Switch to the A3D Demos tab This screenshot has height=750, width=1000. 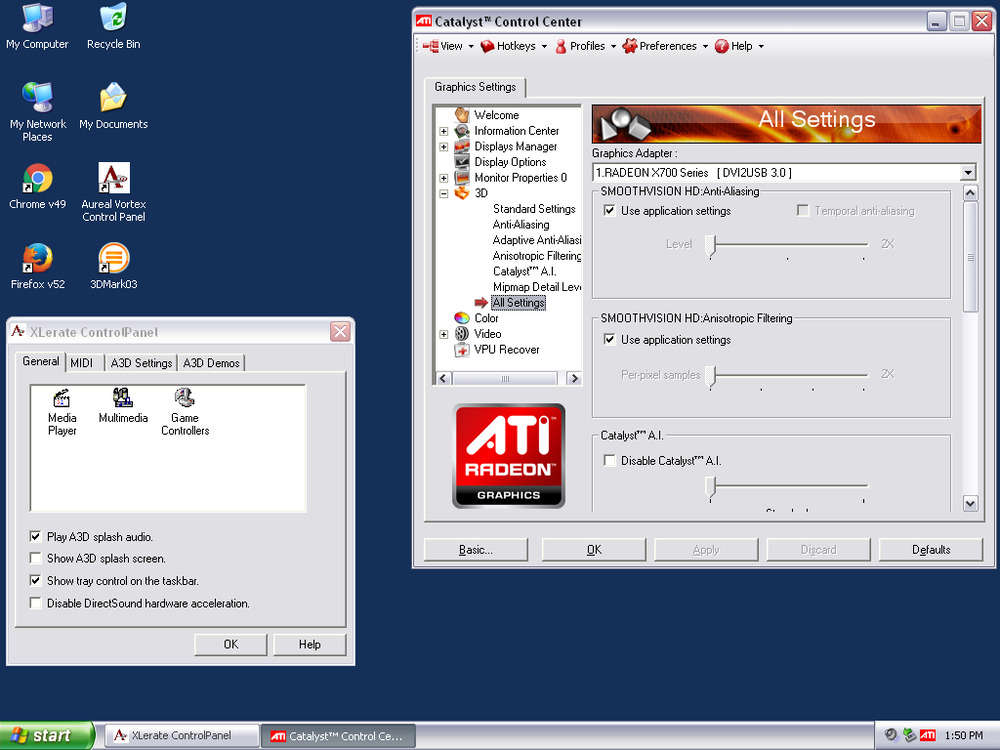(211, 363)
